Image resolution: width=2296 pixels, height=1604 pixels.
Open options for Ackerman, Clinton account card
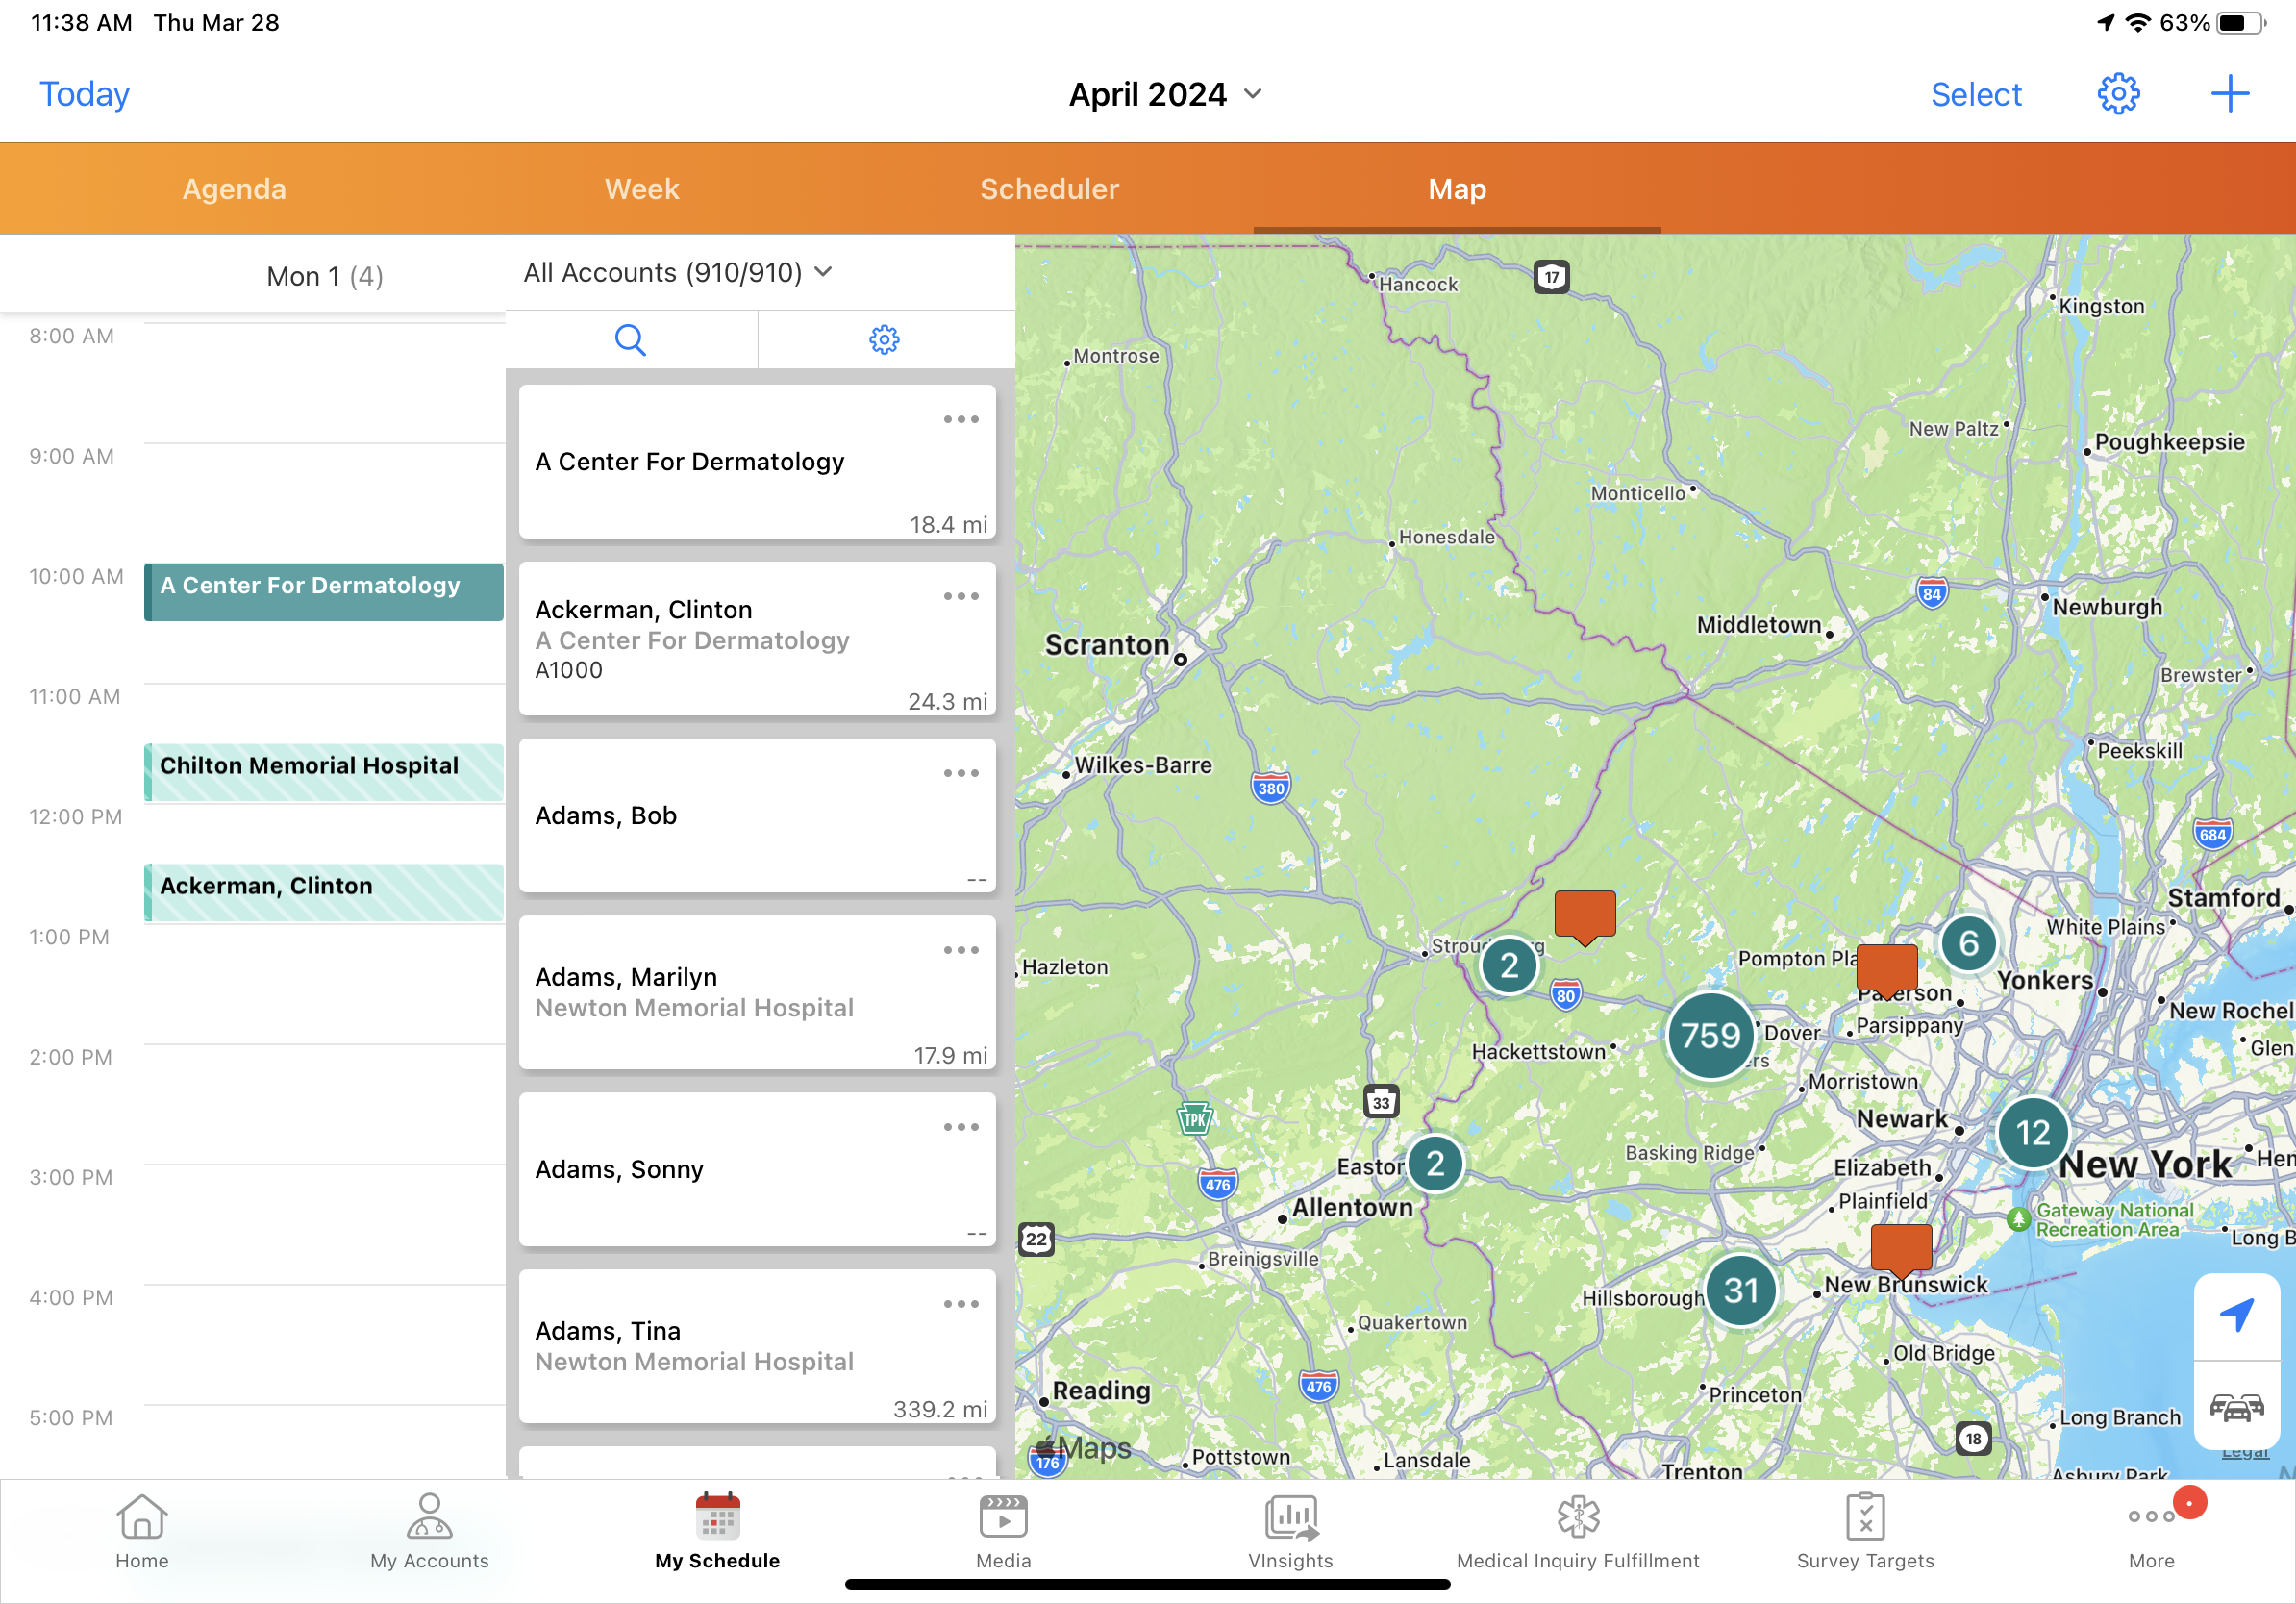coord(960,596)
